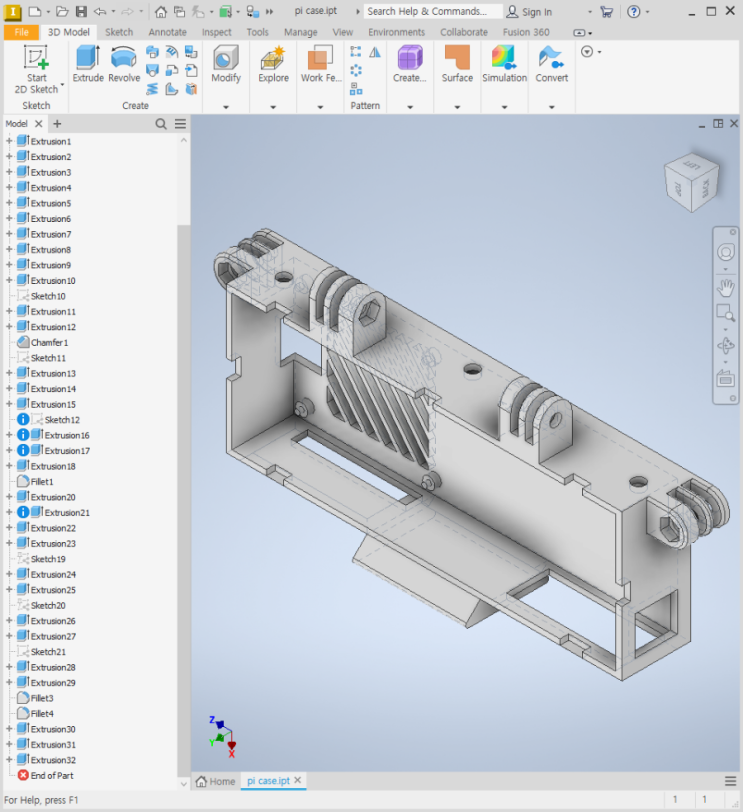Select Fillet1 in the model tree
Image resolution: width=743 pixels, height=812 pixels.
42,482
